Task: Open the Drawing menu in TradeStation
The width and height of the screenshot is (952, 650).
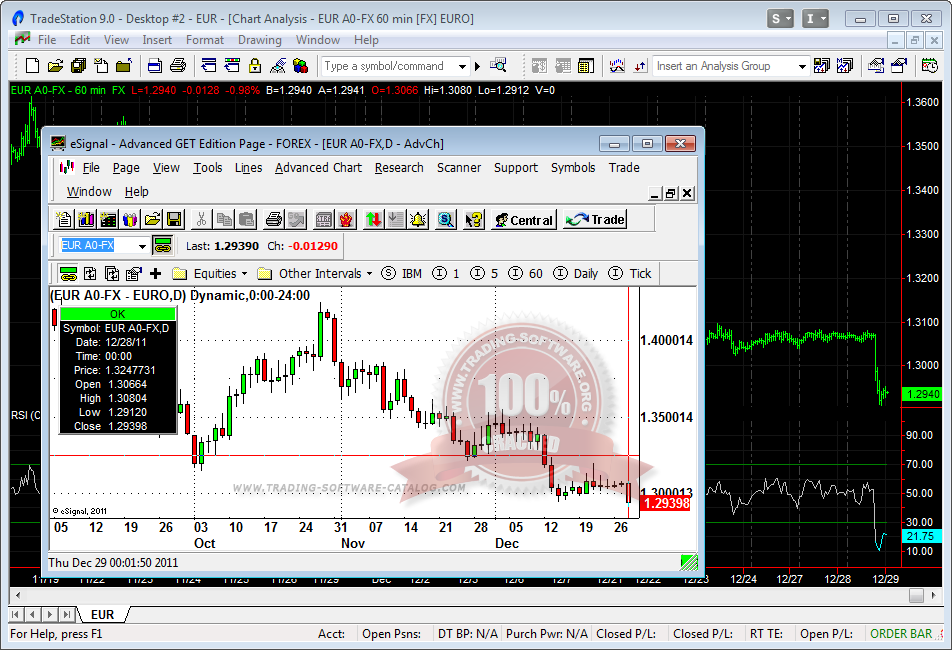Action: click(x=259, y=40)
